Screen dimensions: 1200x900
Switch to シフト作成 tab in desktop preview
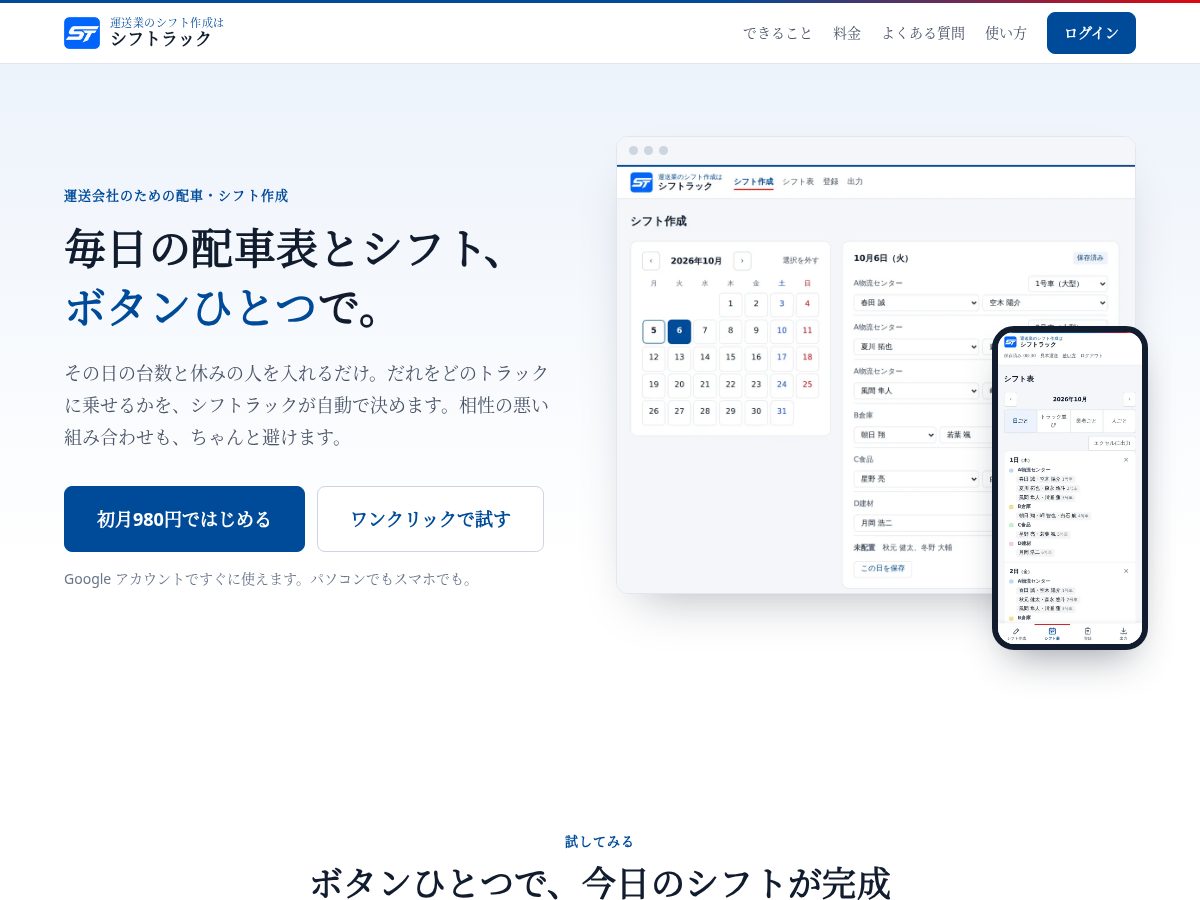[753, 182]
